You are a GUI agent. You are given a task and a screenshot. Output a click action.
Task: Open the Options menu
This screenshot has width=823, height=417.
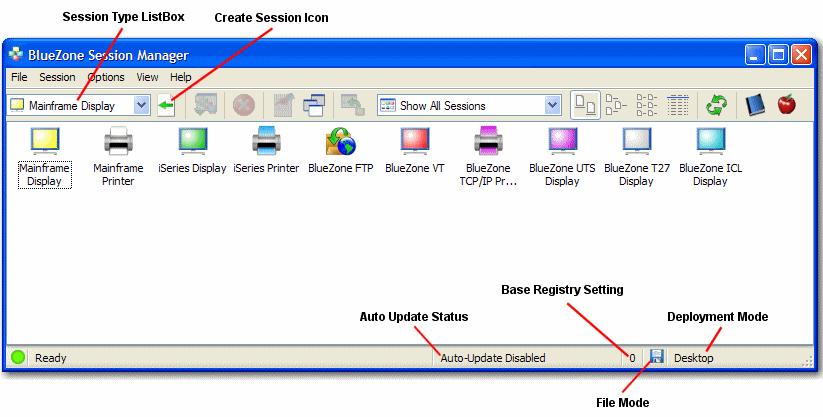click(106, 77)
